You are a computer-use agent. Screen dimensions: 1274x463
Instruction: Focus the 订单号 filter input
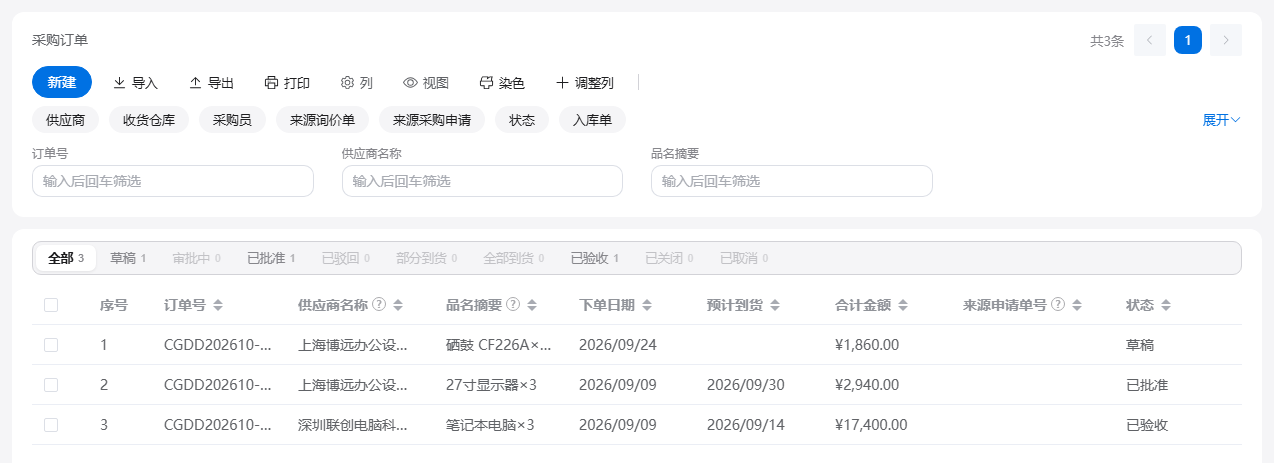[x=173, y=181]
